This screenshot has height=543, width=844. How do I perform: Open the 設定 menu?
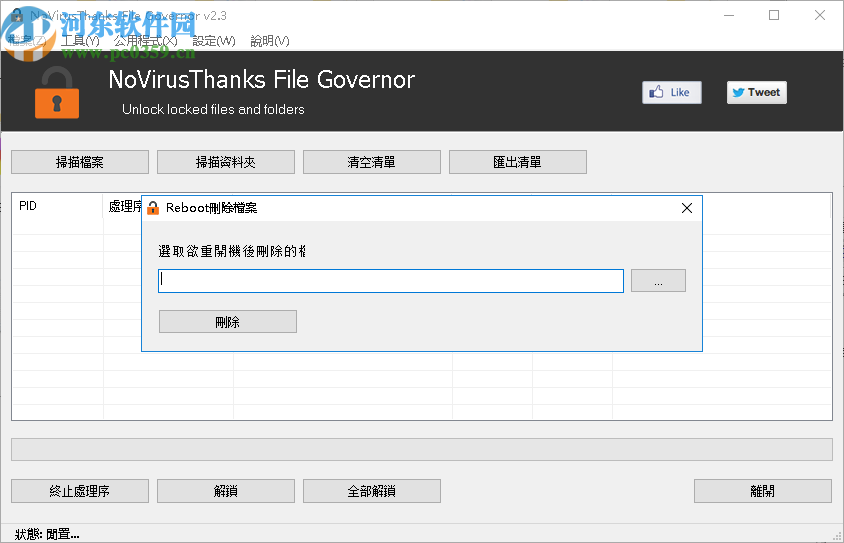click(214, 41)
